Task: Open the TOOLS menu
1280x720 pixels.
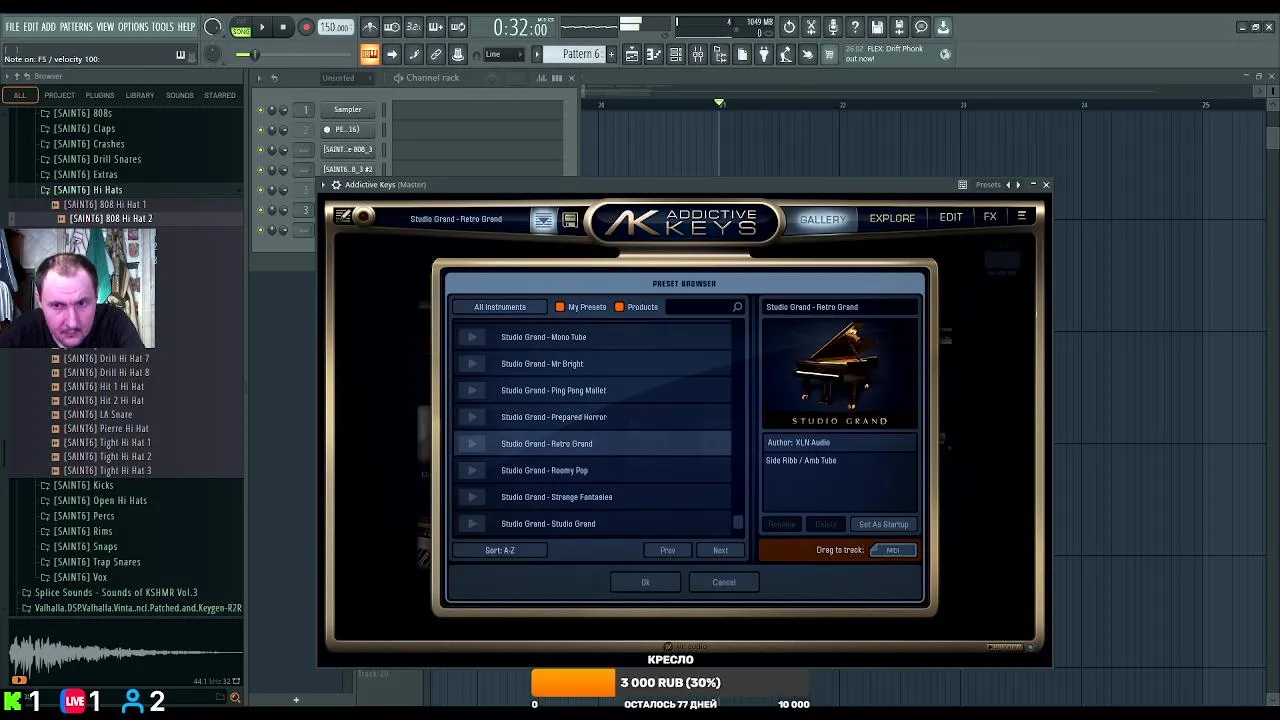Action: click(x=162, y=27)
